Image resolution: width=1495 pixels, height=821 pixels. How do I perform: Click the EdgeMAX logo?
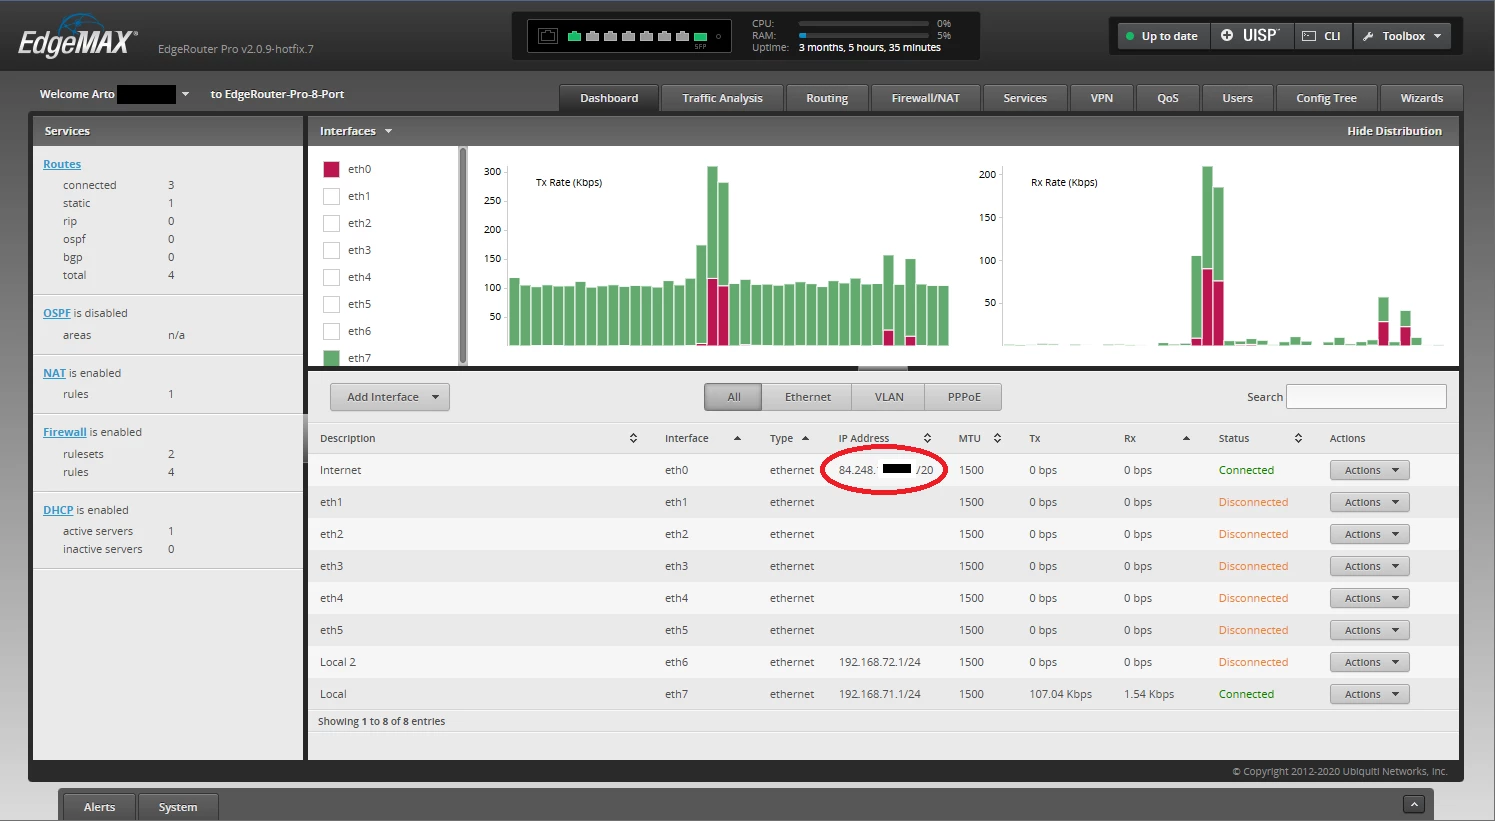pos(78,38)
